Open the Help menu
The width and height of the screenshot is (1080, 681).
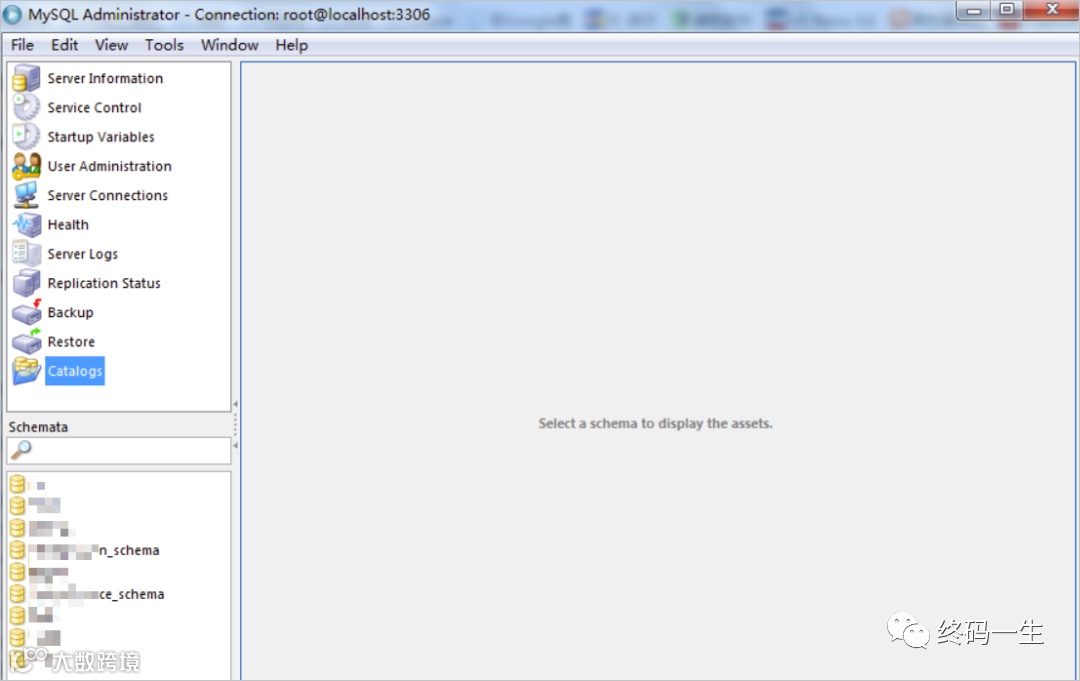(291, 45)
